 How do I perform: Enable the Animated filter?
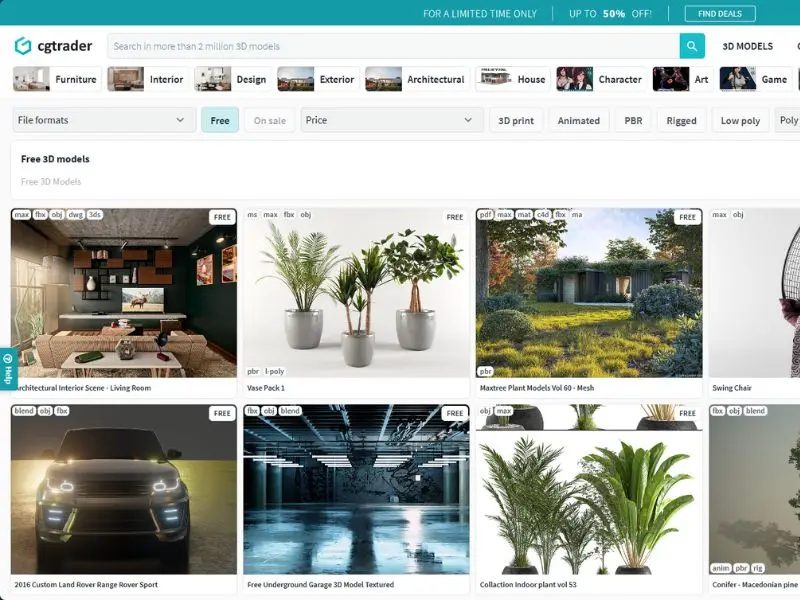click(579, 120)
